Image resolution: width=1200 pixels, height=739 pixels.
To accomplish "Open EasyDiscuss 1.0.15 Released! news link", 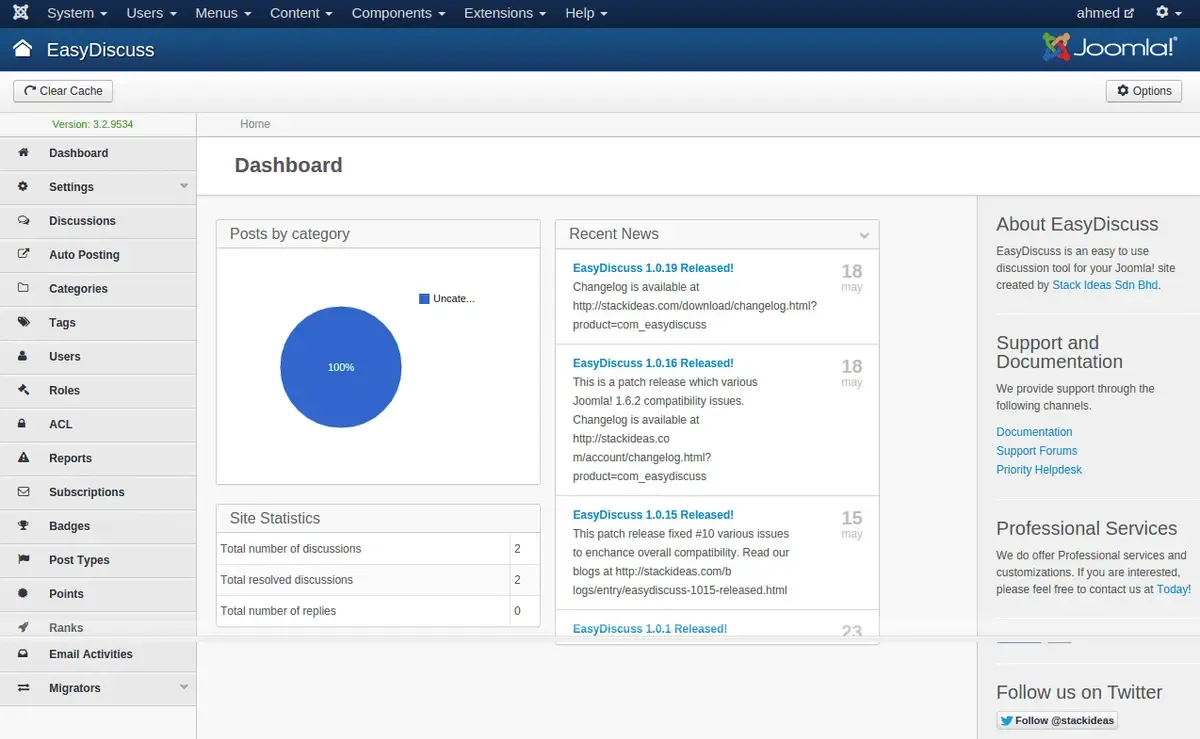I will click(653, 515).
